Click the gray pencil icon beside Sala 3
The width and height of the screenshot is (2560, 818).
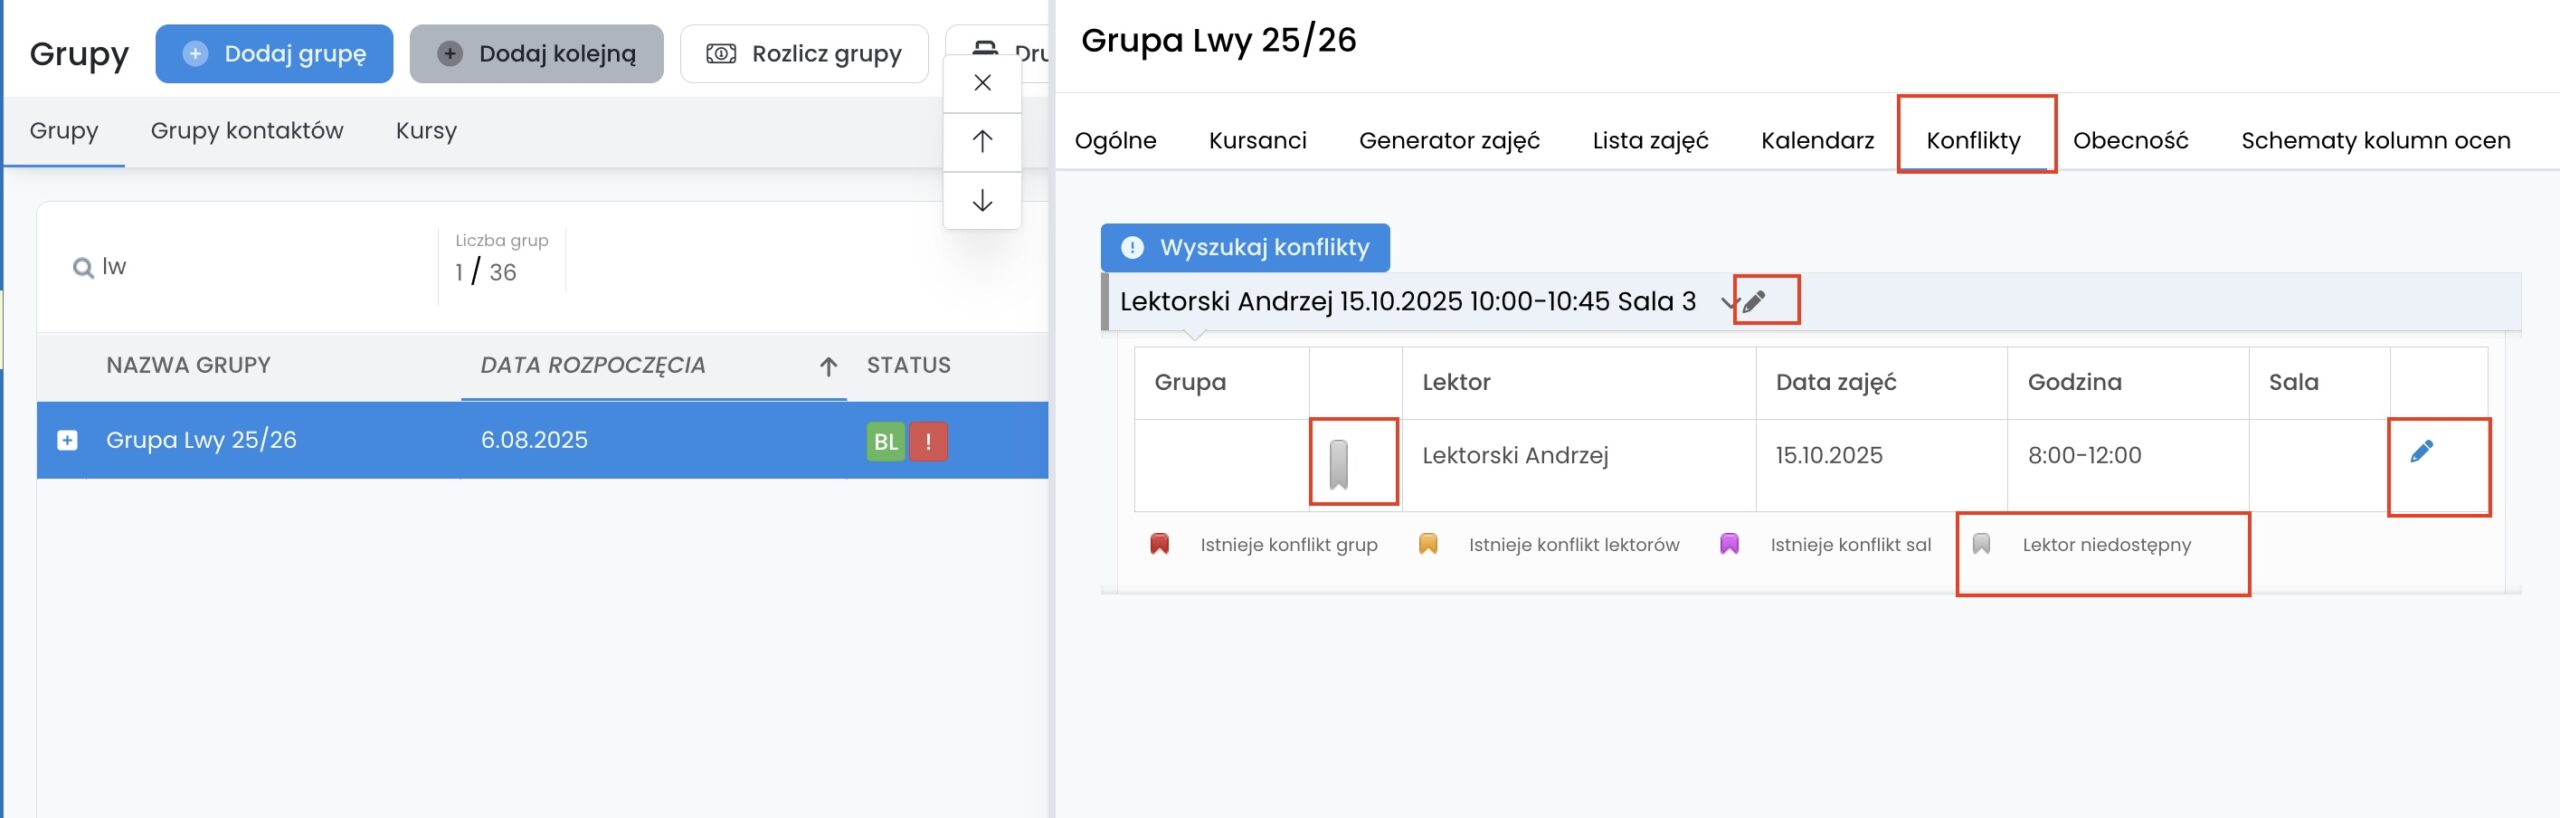click(x=1755, y=301)
